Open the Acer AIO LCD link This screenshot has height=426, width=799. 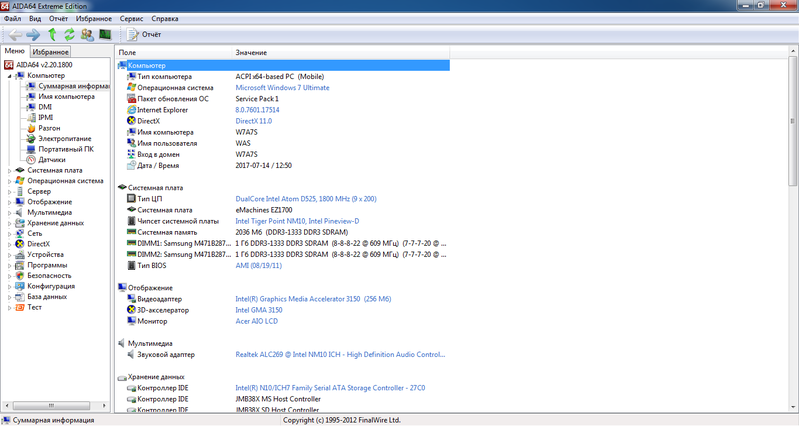(257, 321)
